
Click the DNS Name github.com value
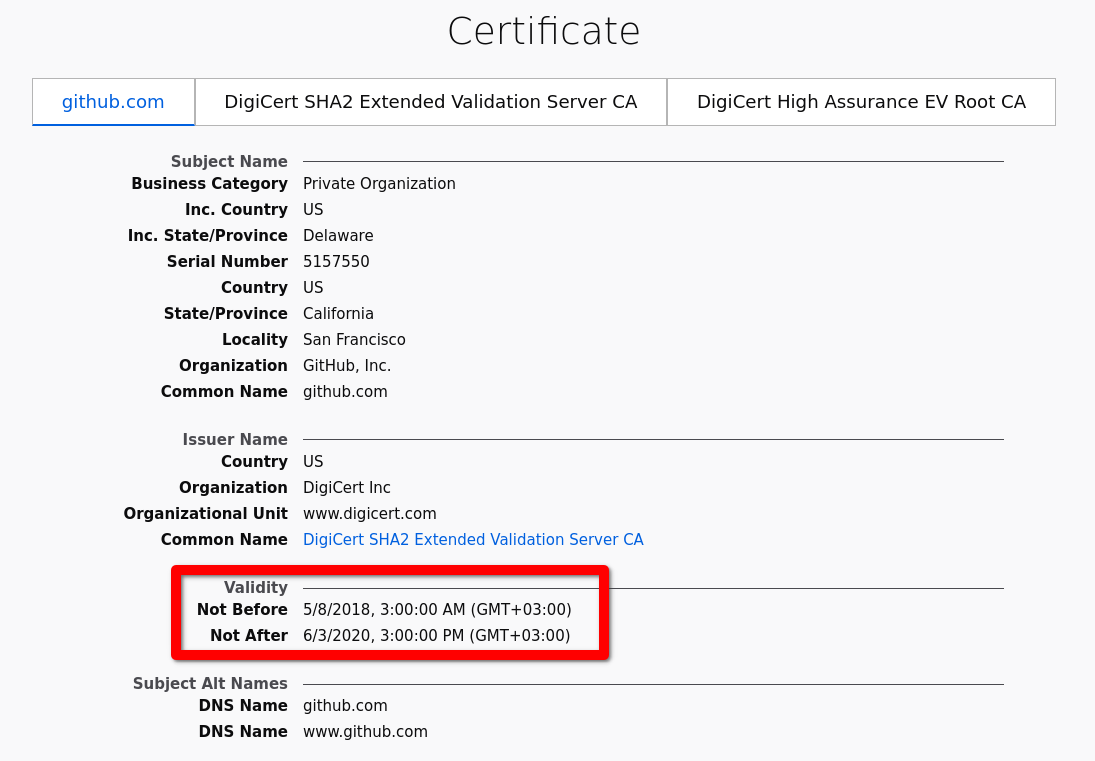(345, 706)
